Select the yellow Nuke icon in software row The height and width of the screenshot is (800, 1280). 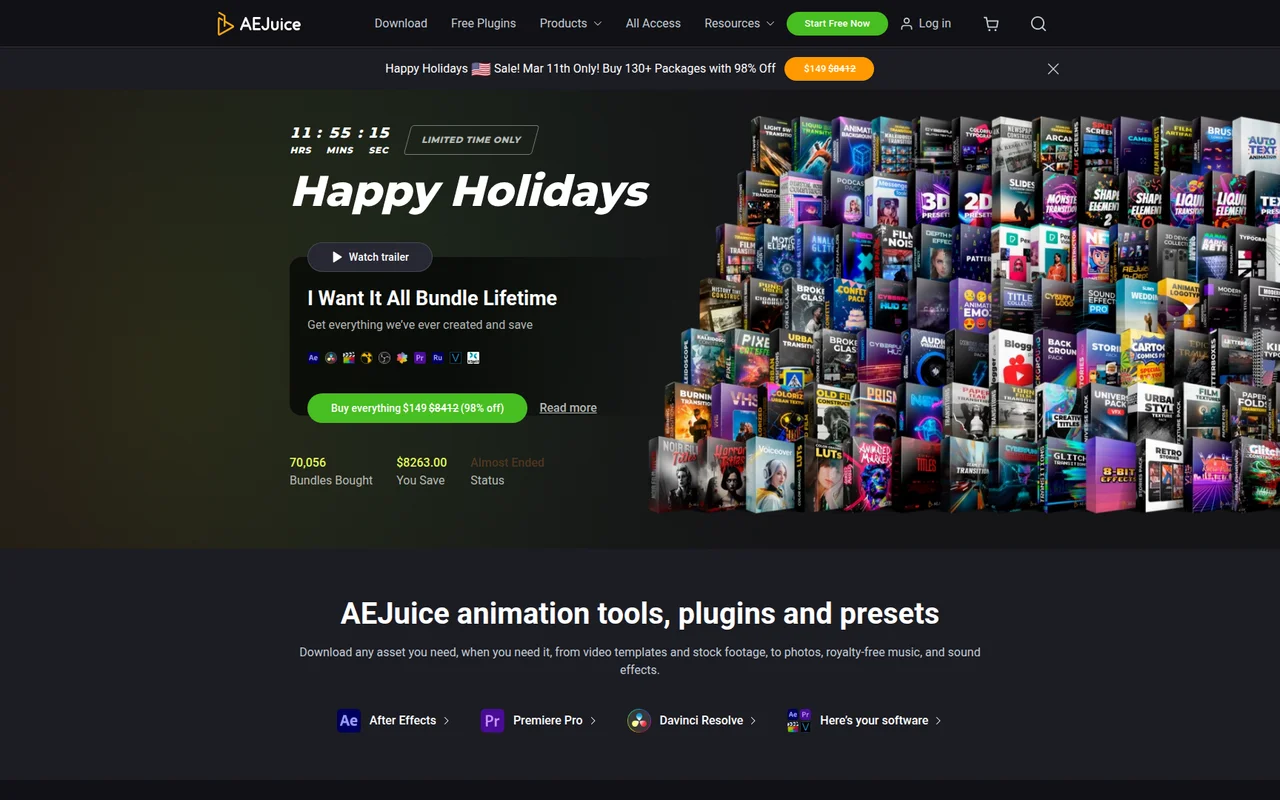point(367,357)
